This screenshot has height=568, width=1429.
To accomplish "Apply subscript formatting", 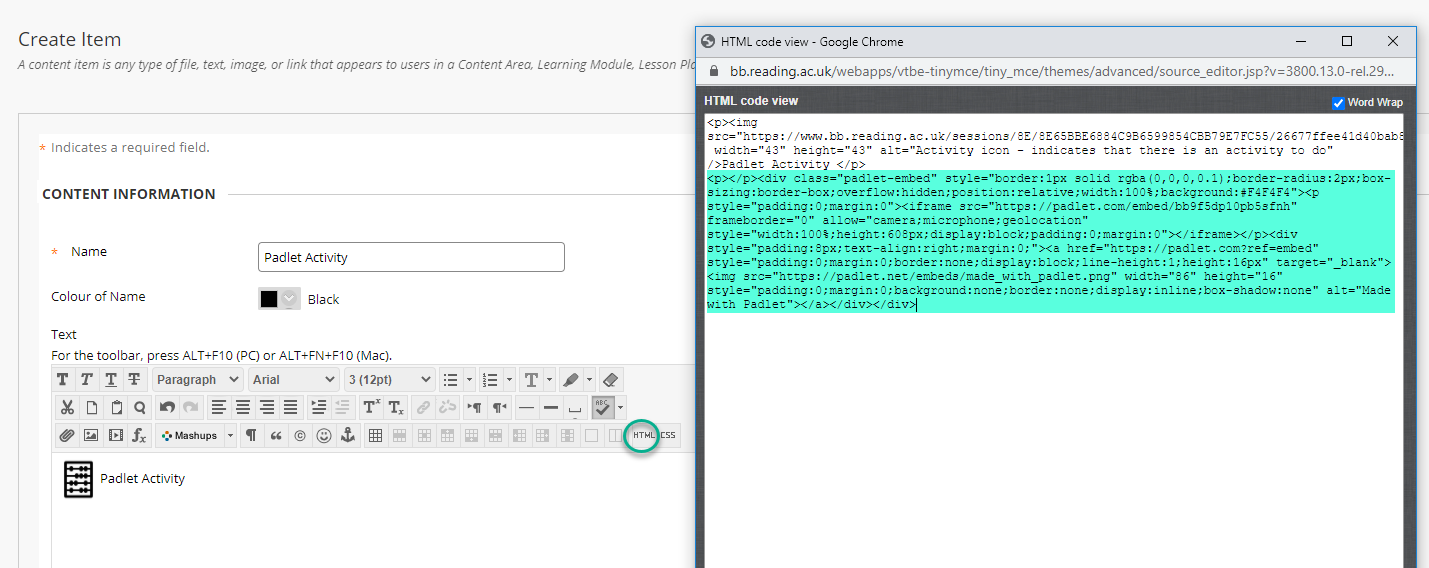I will (395, 407).
